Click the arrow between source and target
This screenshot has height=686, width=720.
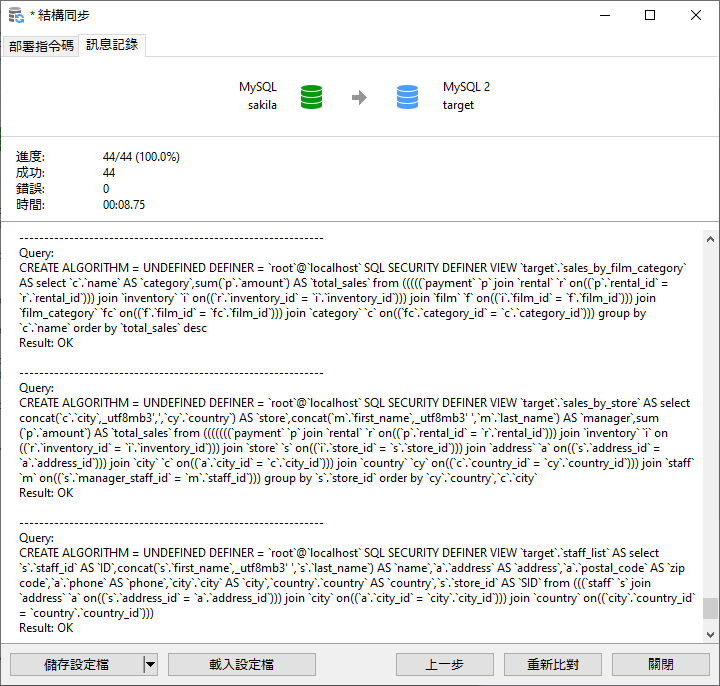[x=359, y=98]
